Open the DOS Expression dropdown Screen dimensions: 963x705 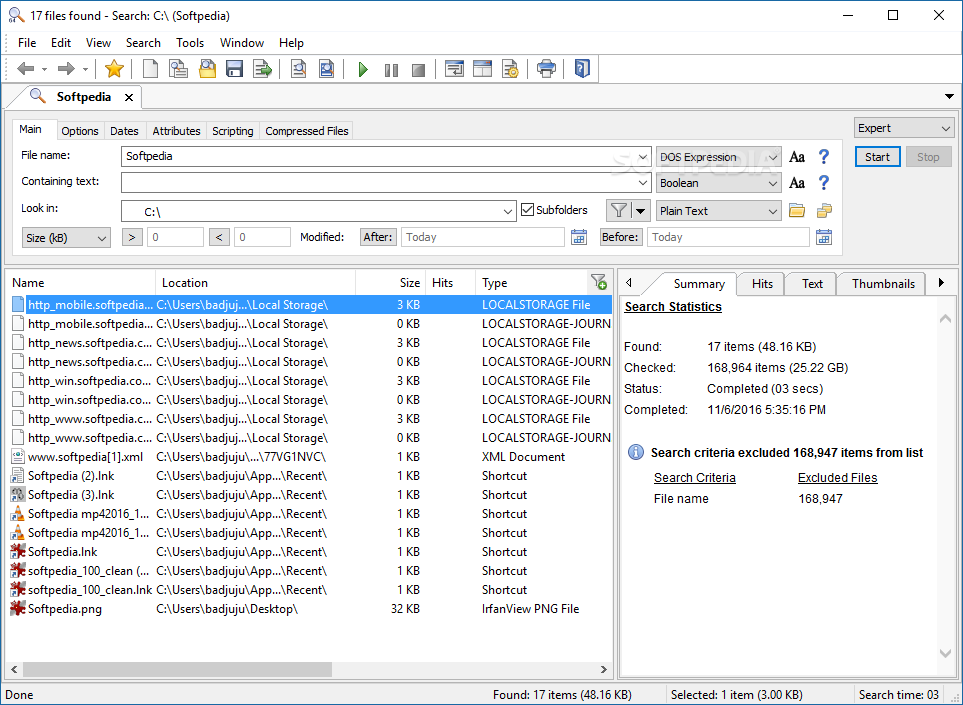tap(719, 157)
